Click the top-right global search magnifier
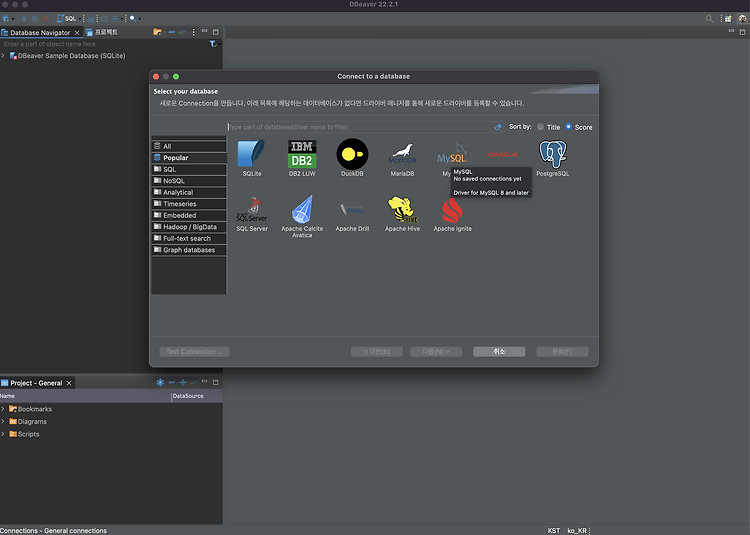Viewport: 750px width, 535px height. tap(709, 19)
